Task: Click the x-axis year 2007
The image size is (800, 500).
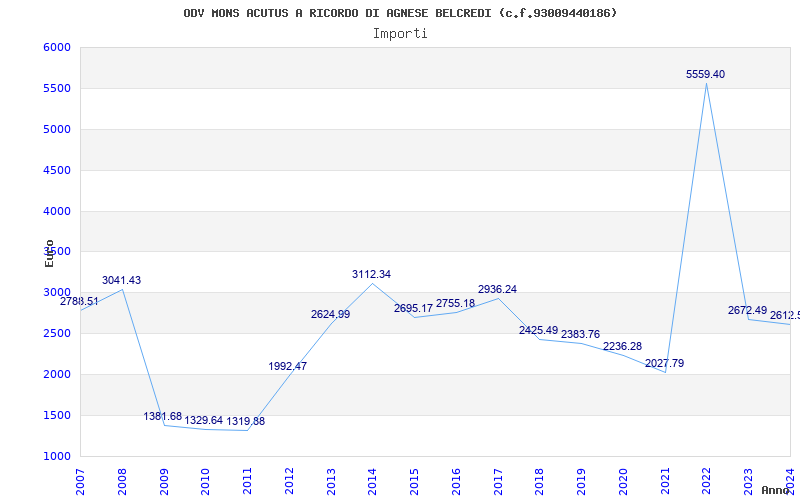Action: 80,482
